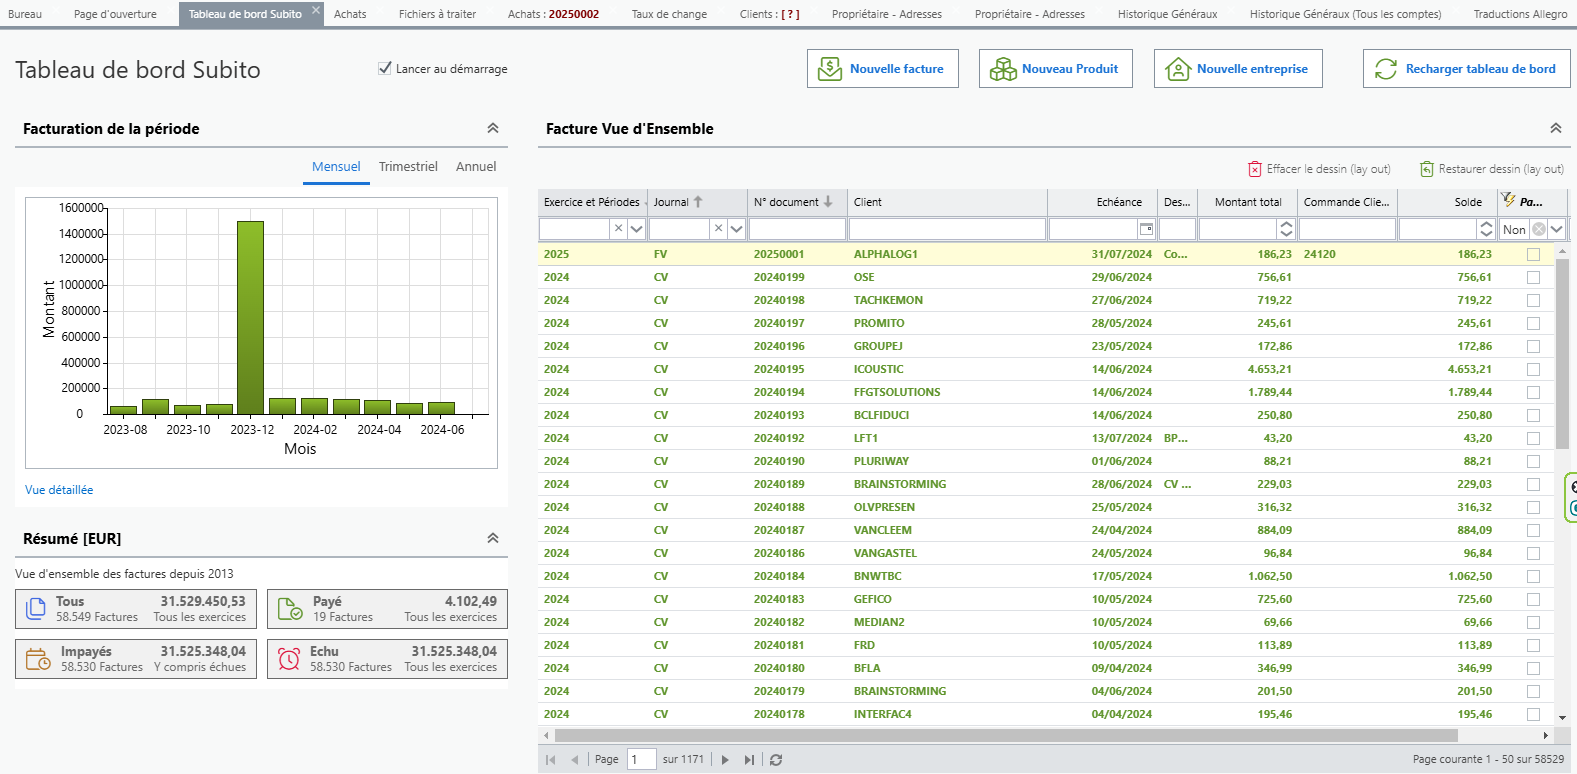Click the Tous documents icon in Résumé

click(36, 609)
